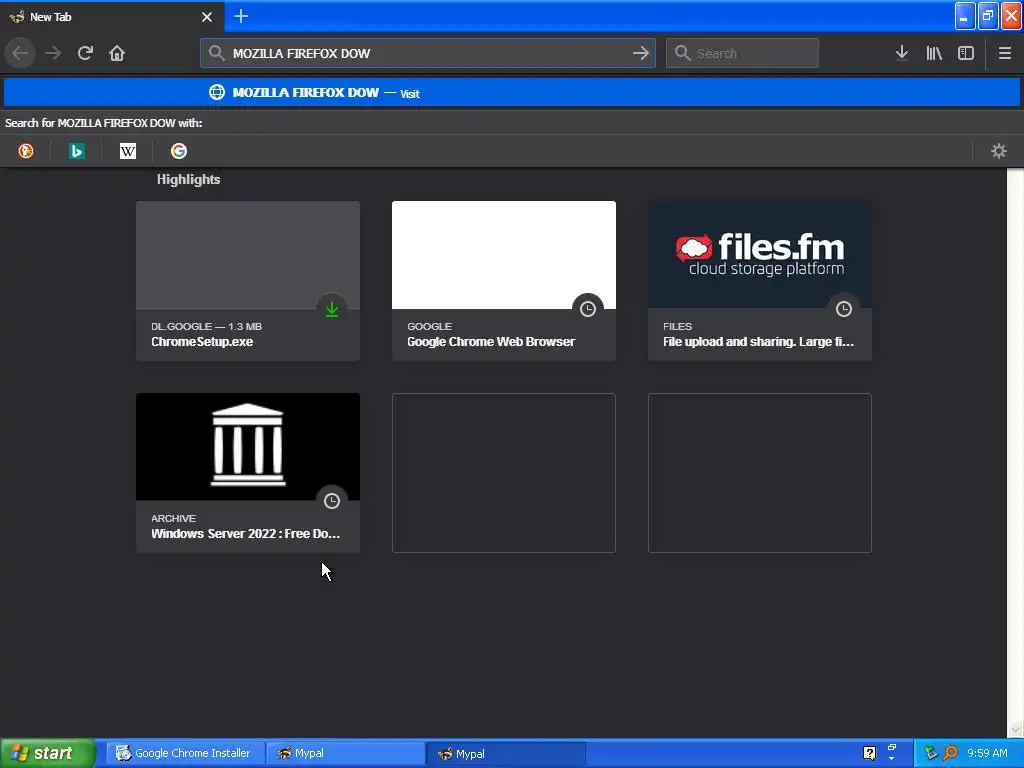
Task: Click the green pen tray icon
Action: [931, 753]
